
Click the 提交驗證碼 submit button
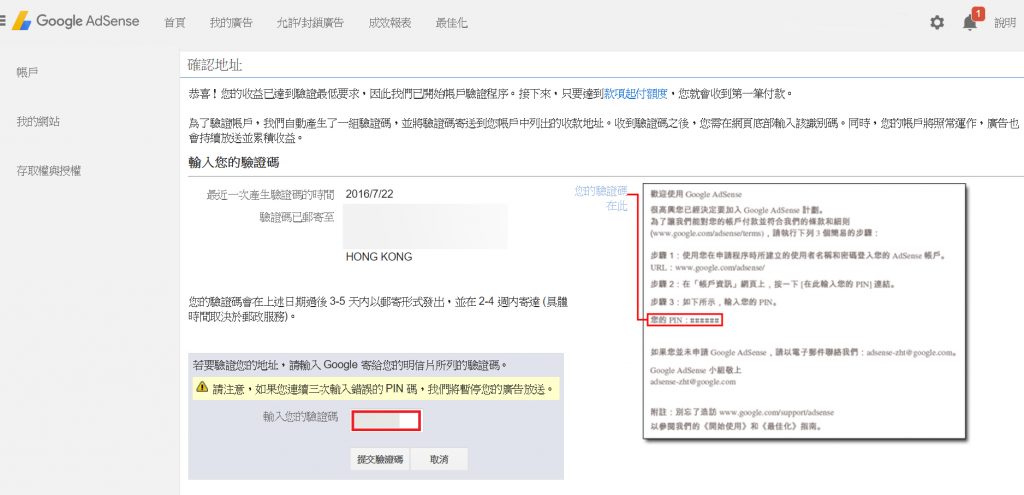pos(380,459)
